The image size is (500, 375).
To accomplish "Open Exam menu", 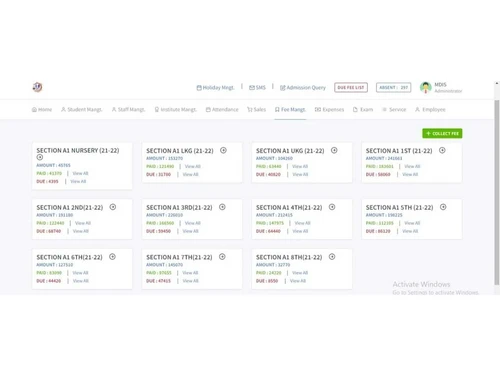I will [x=363, y=109].
